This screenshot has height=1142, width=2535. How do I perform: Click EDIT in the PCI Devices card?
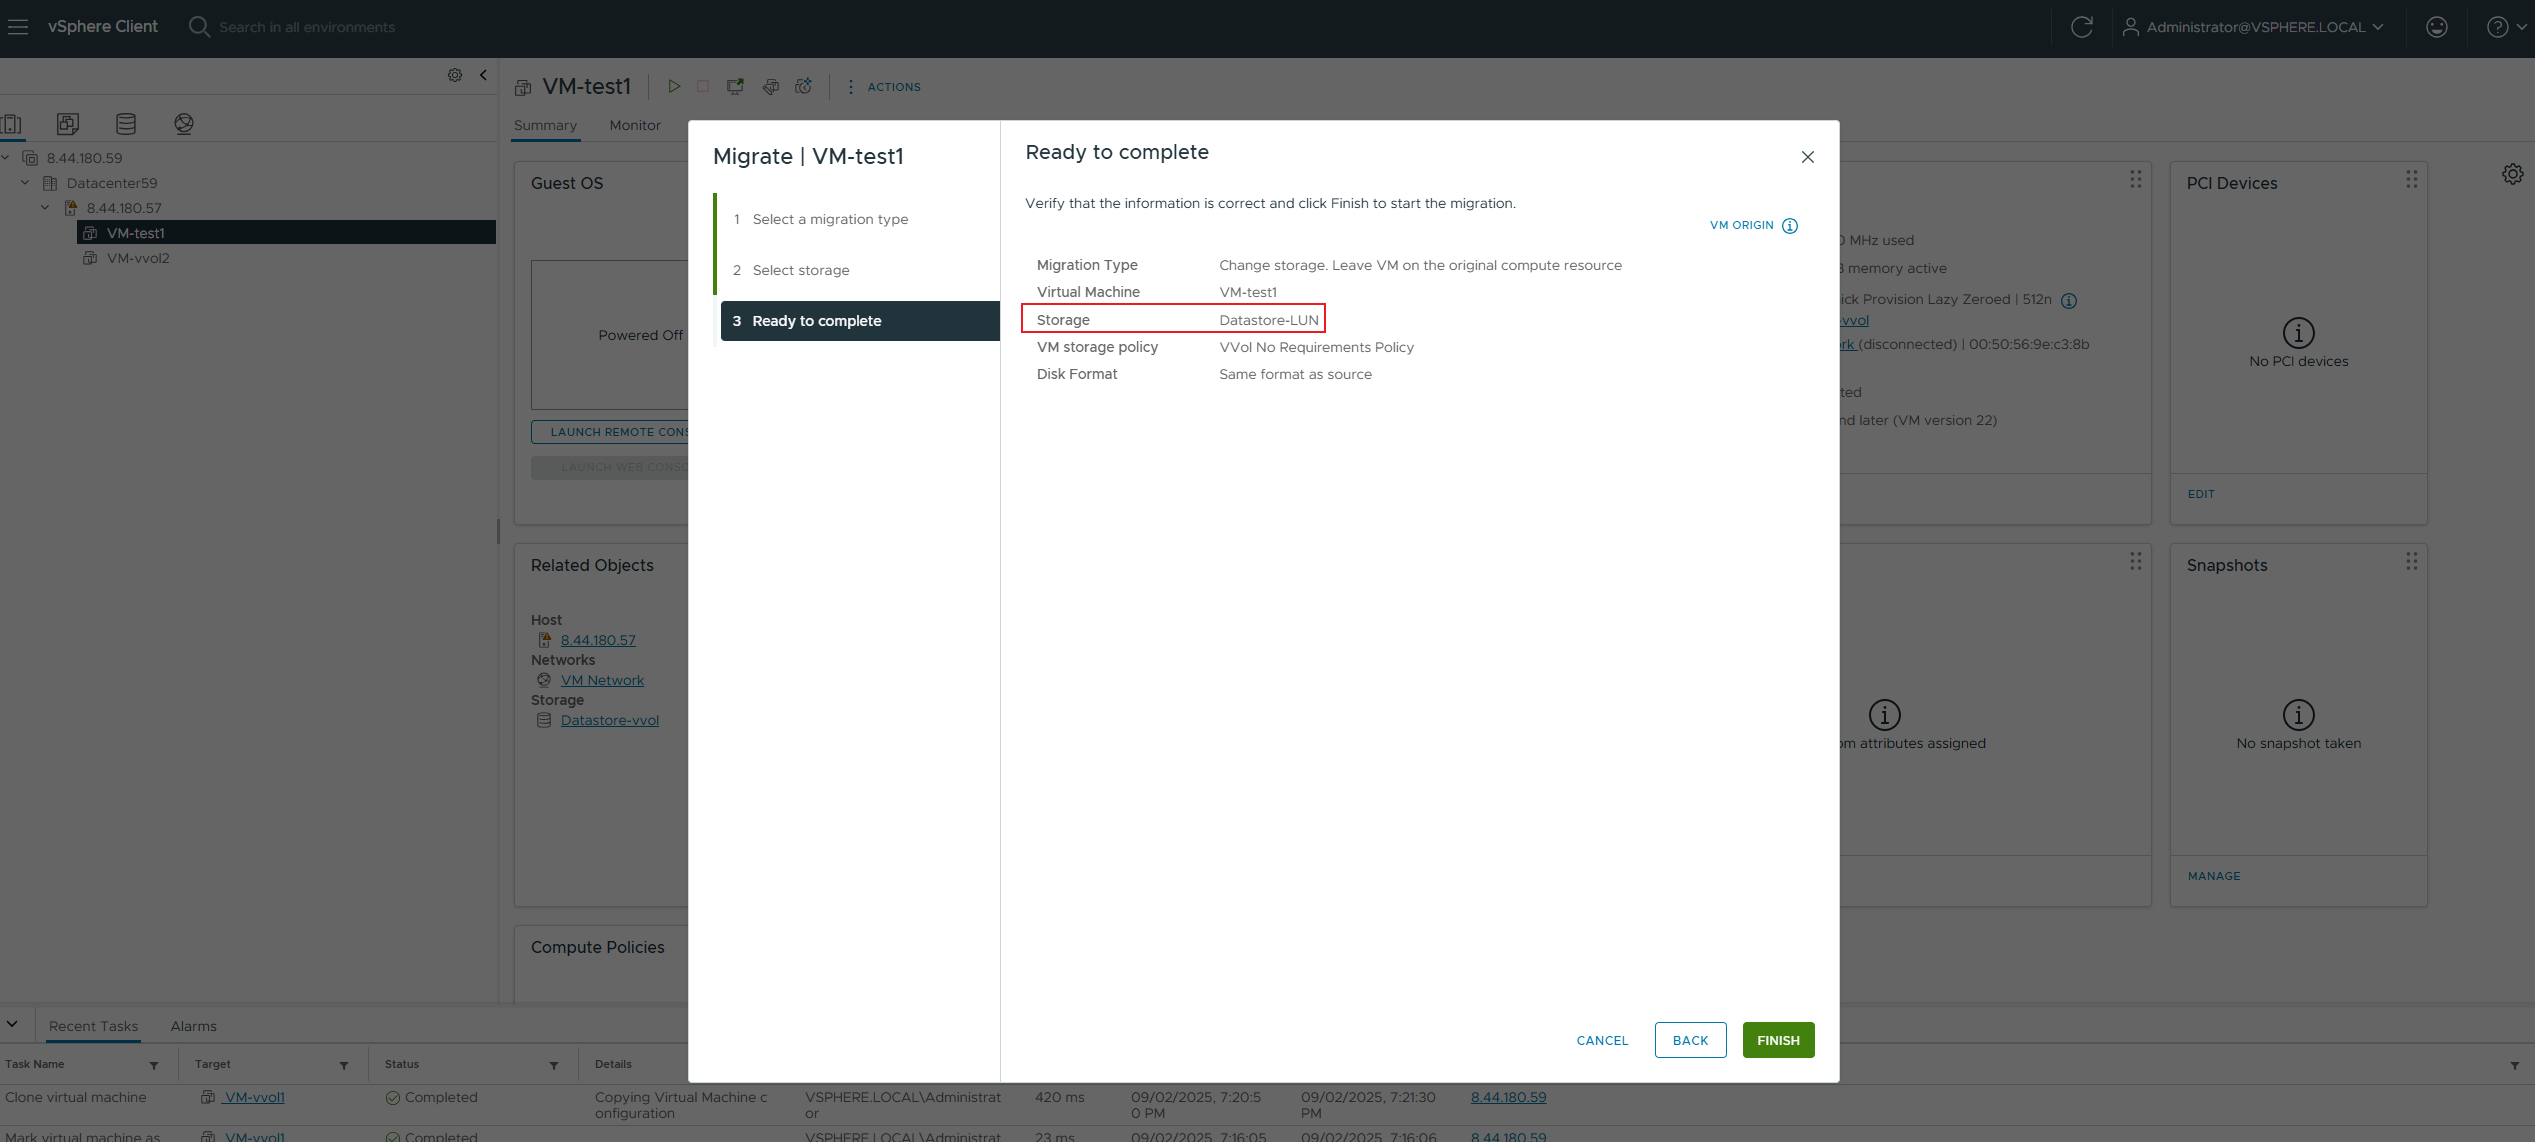(2201, 494)
